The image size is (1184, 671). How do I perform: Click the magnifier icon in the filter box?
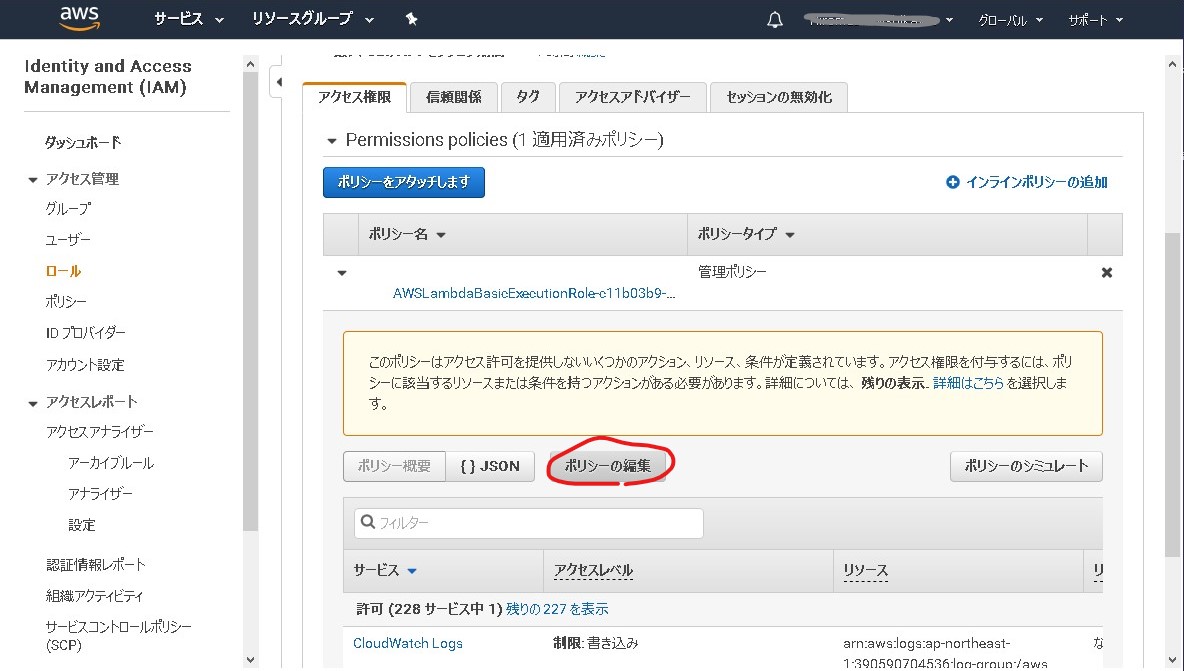369,522
